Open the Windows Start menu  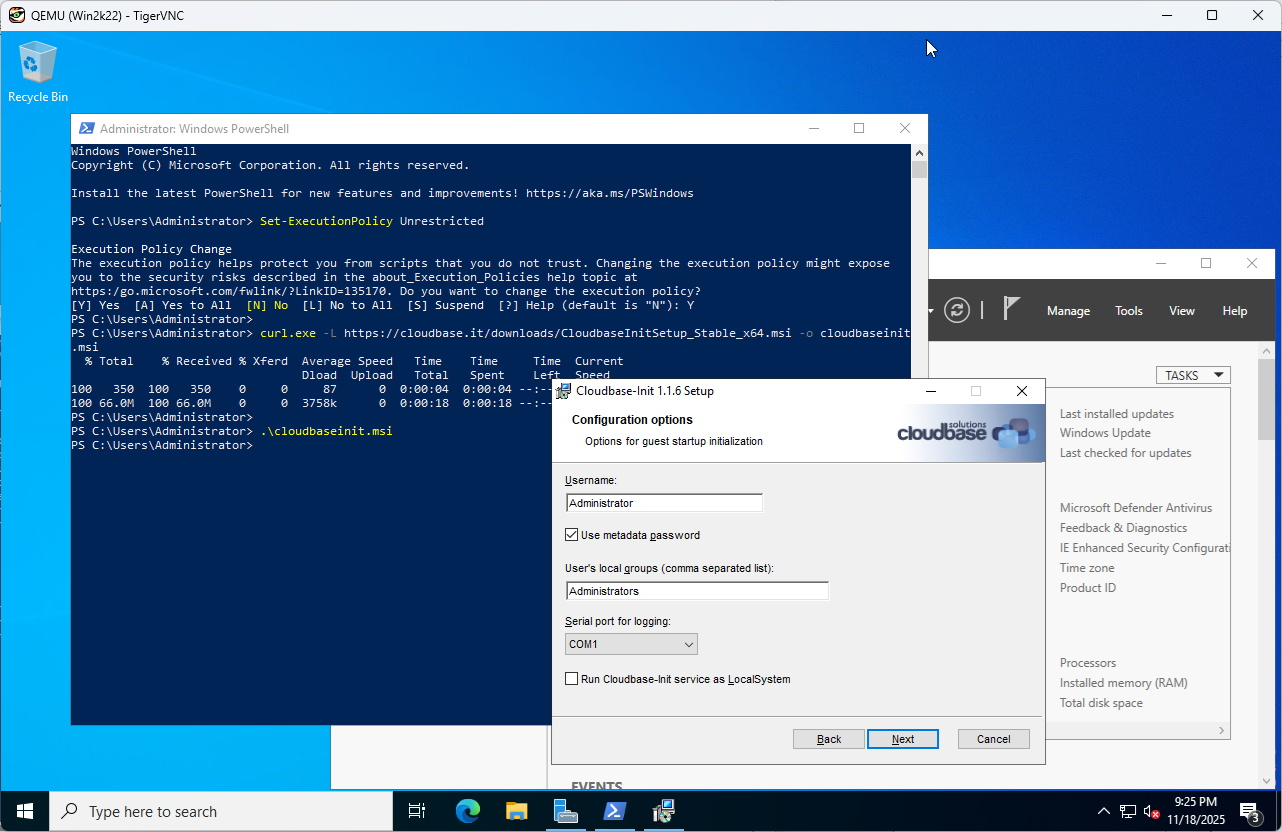[x=24, y=811]
